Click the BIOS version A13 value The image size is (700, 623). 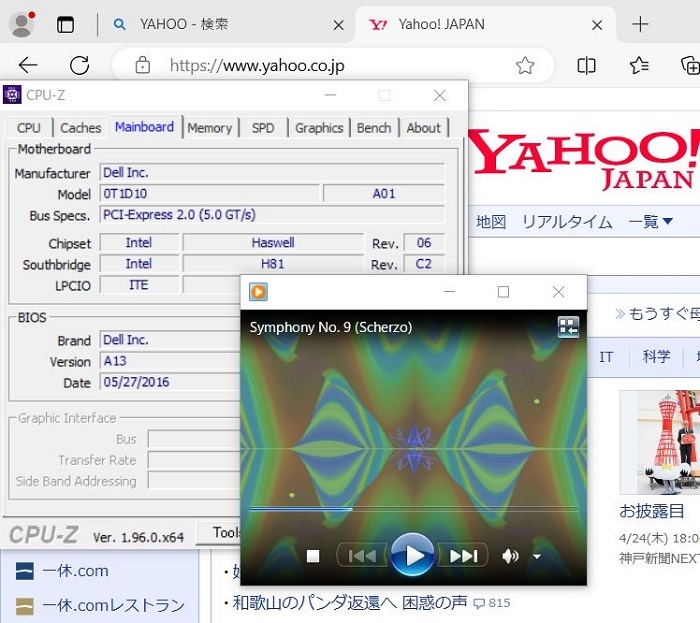[x=170, y=361]
